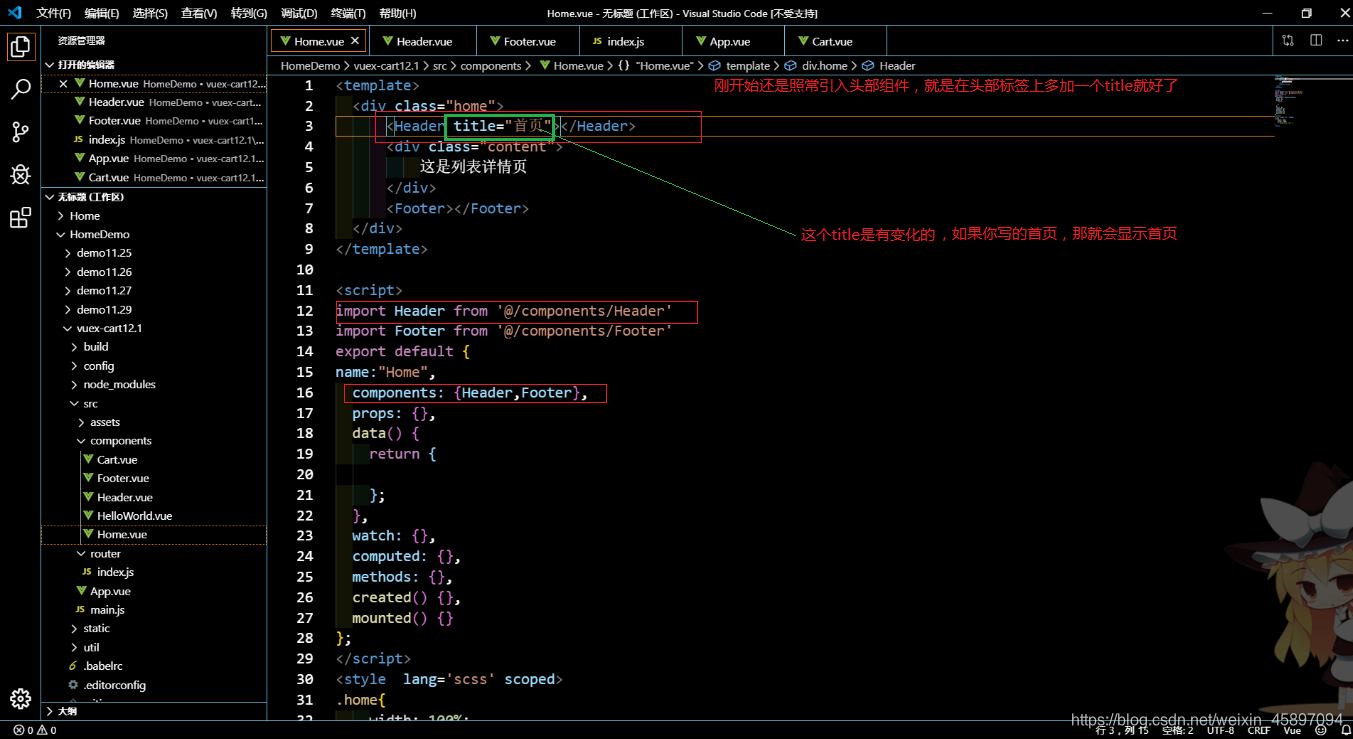The width and height of the screenshot is (1353, 739).
Task: Change the UTF-8 file encoding
Action: pos(1220,731)
